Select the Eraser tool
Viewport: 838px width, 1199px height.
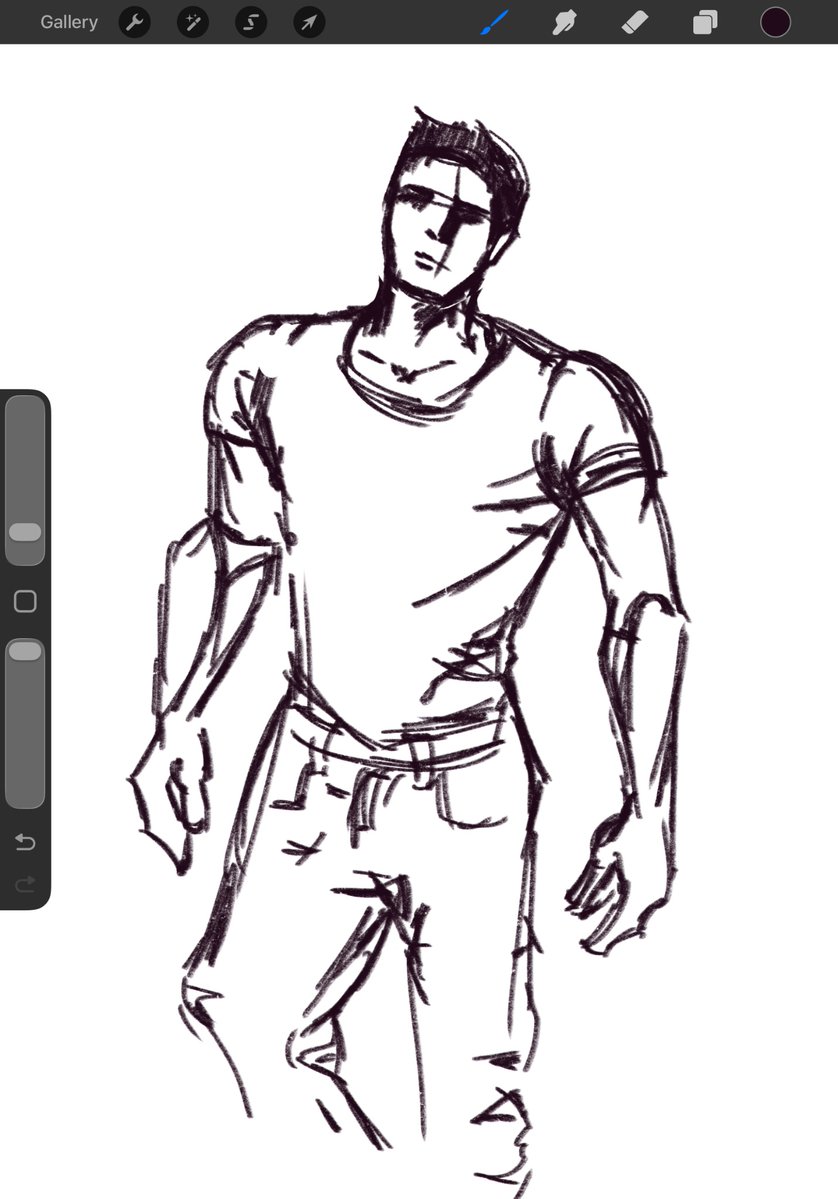tap(635, 22)
